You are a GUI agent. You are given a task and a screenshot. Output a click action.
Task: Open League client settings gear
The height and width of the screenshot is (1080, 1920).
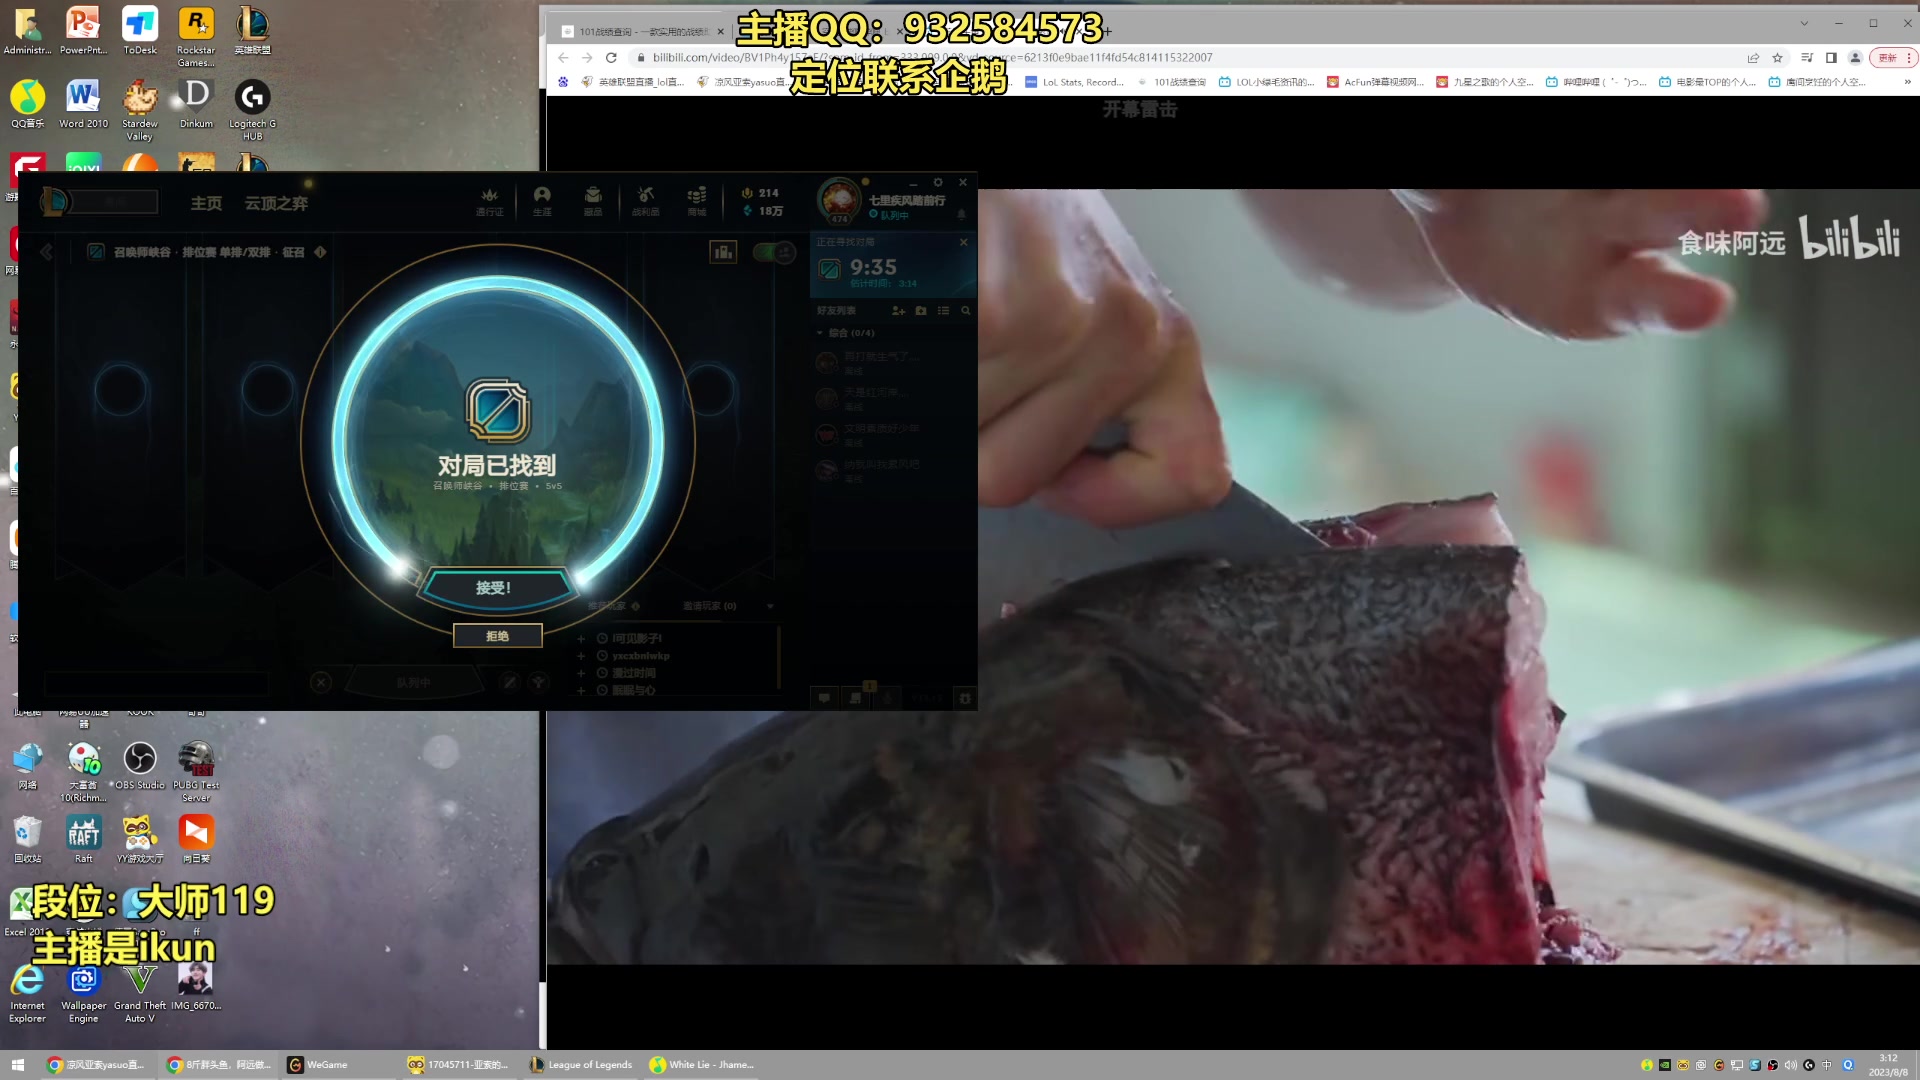point(938,182)
